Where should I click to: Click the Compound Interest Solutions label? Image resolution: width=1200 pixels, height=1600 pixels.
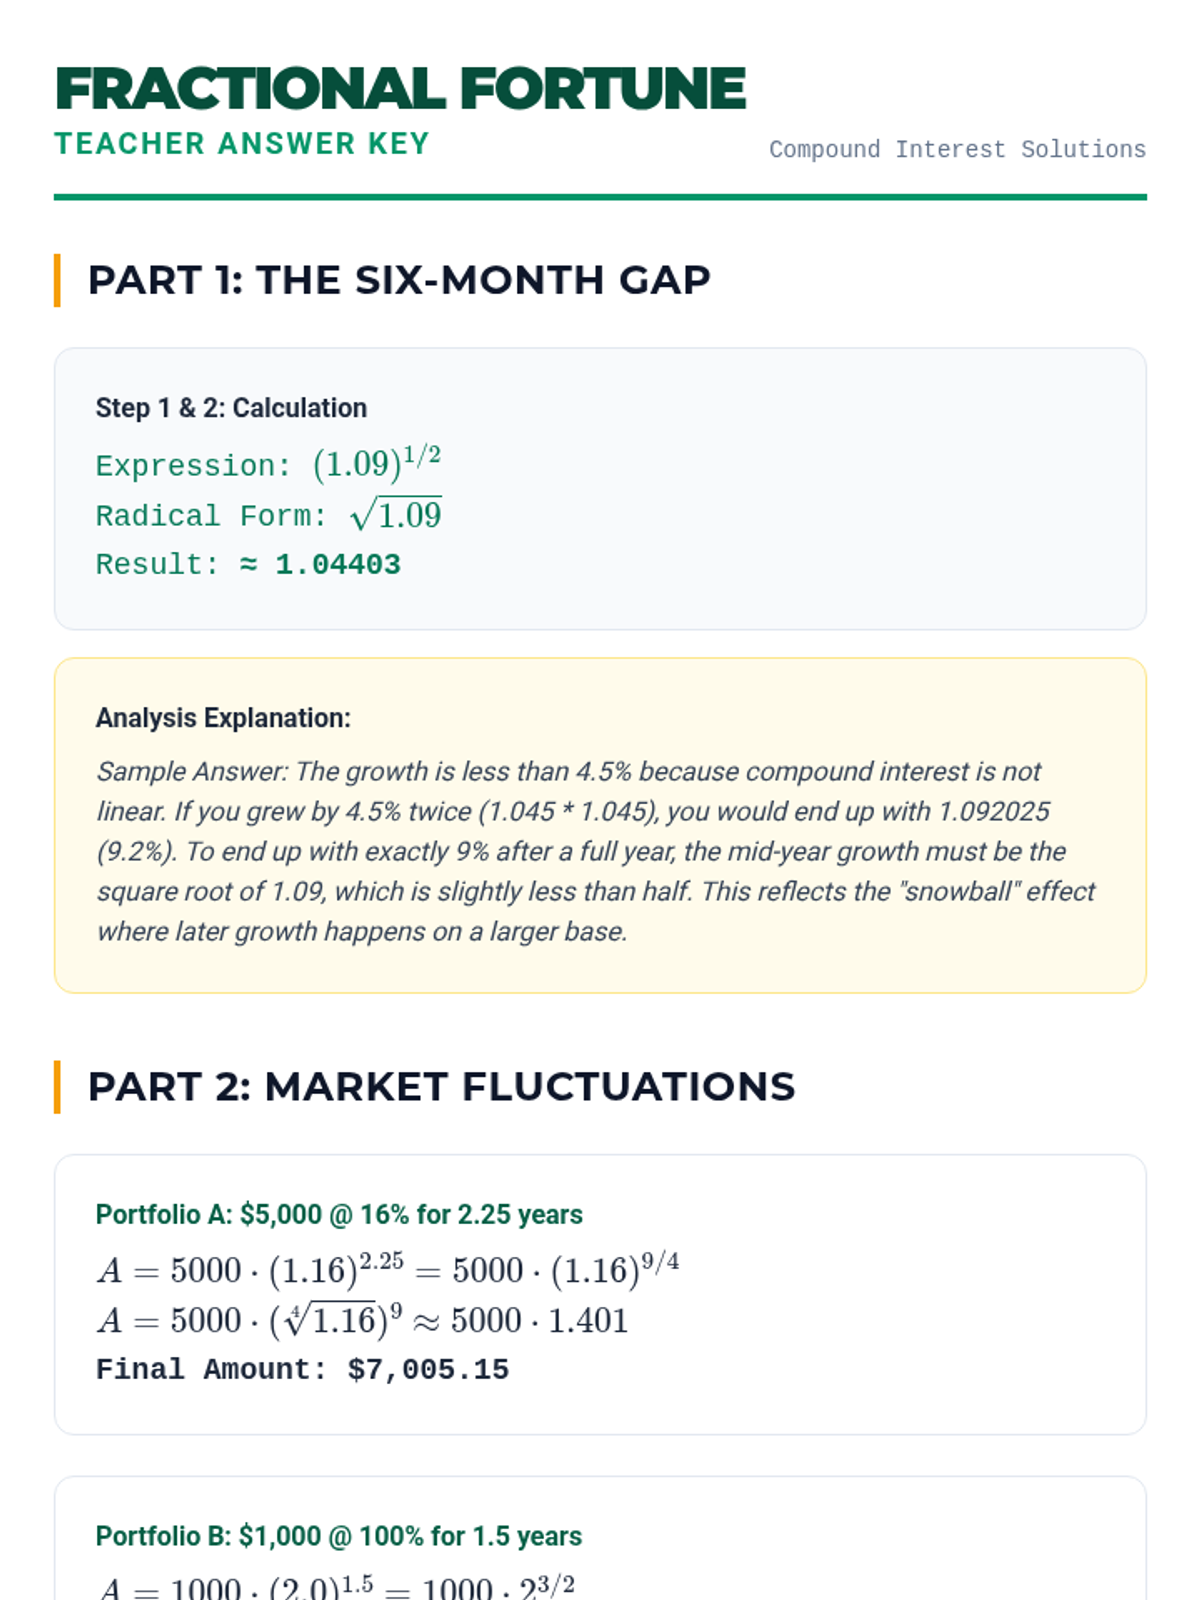coord(957,149)
